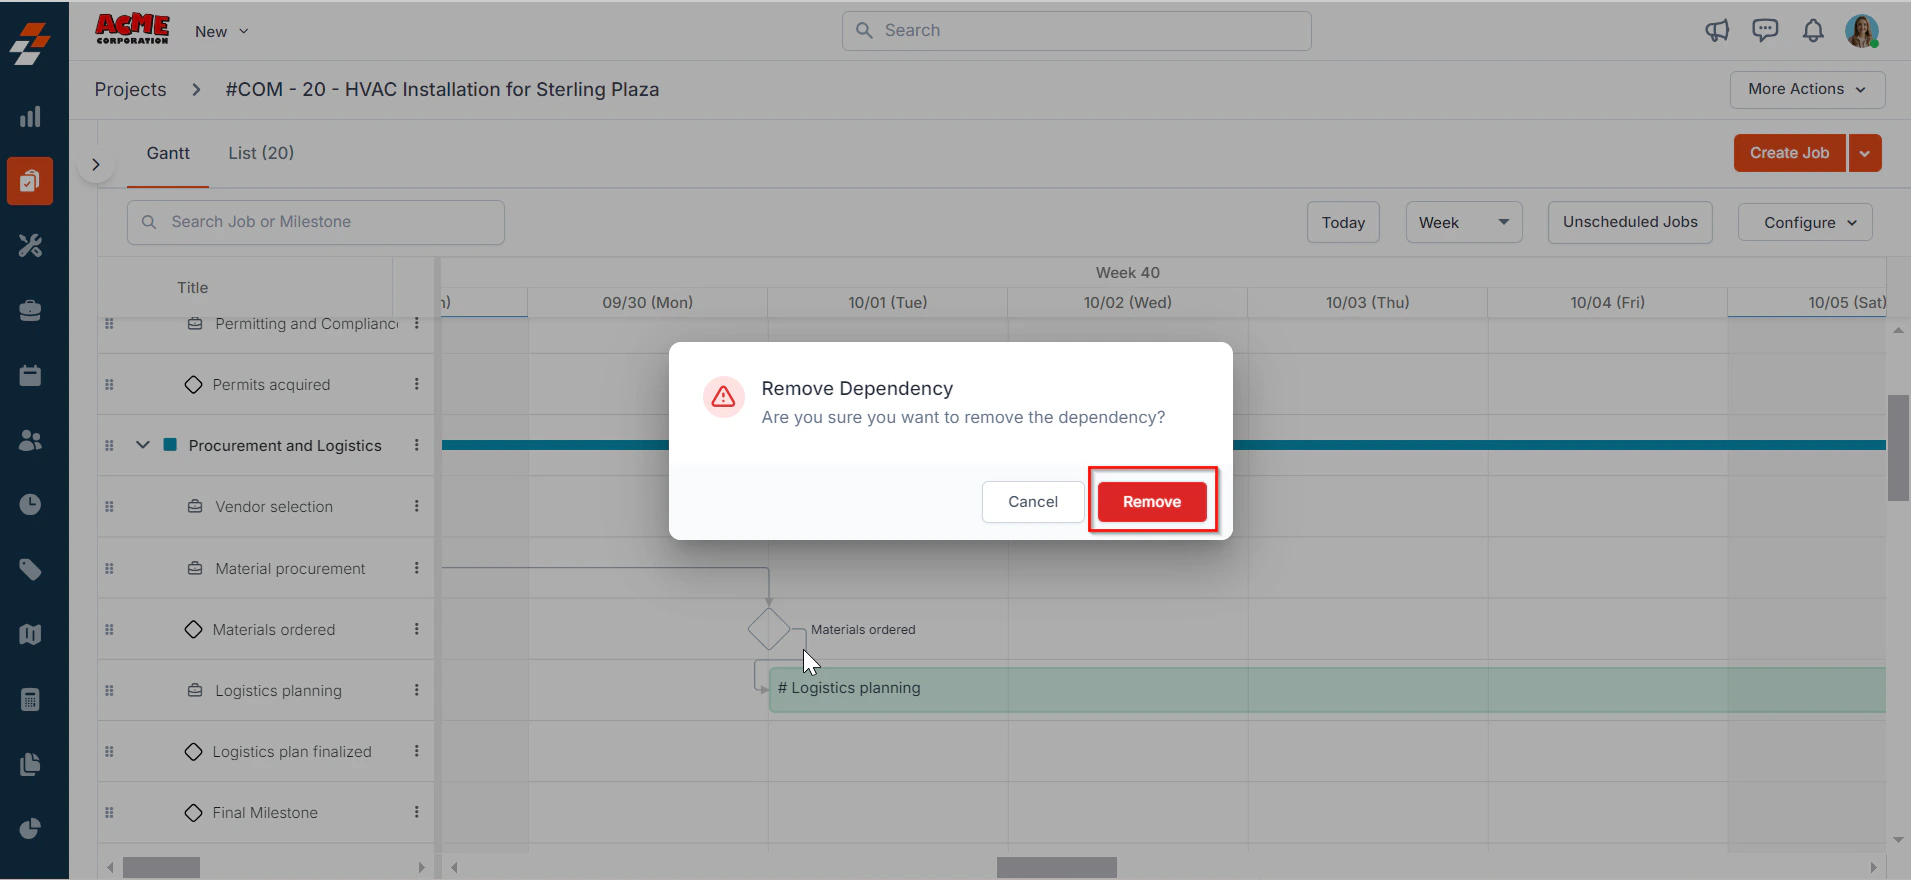Screen dimensions: 1911x880
Task: Open the More Actions dropdown
Action: [1807, 89]
